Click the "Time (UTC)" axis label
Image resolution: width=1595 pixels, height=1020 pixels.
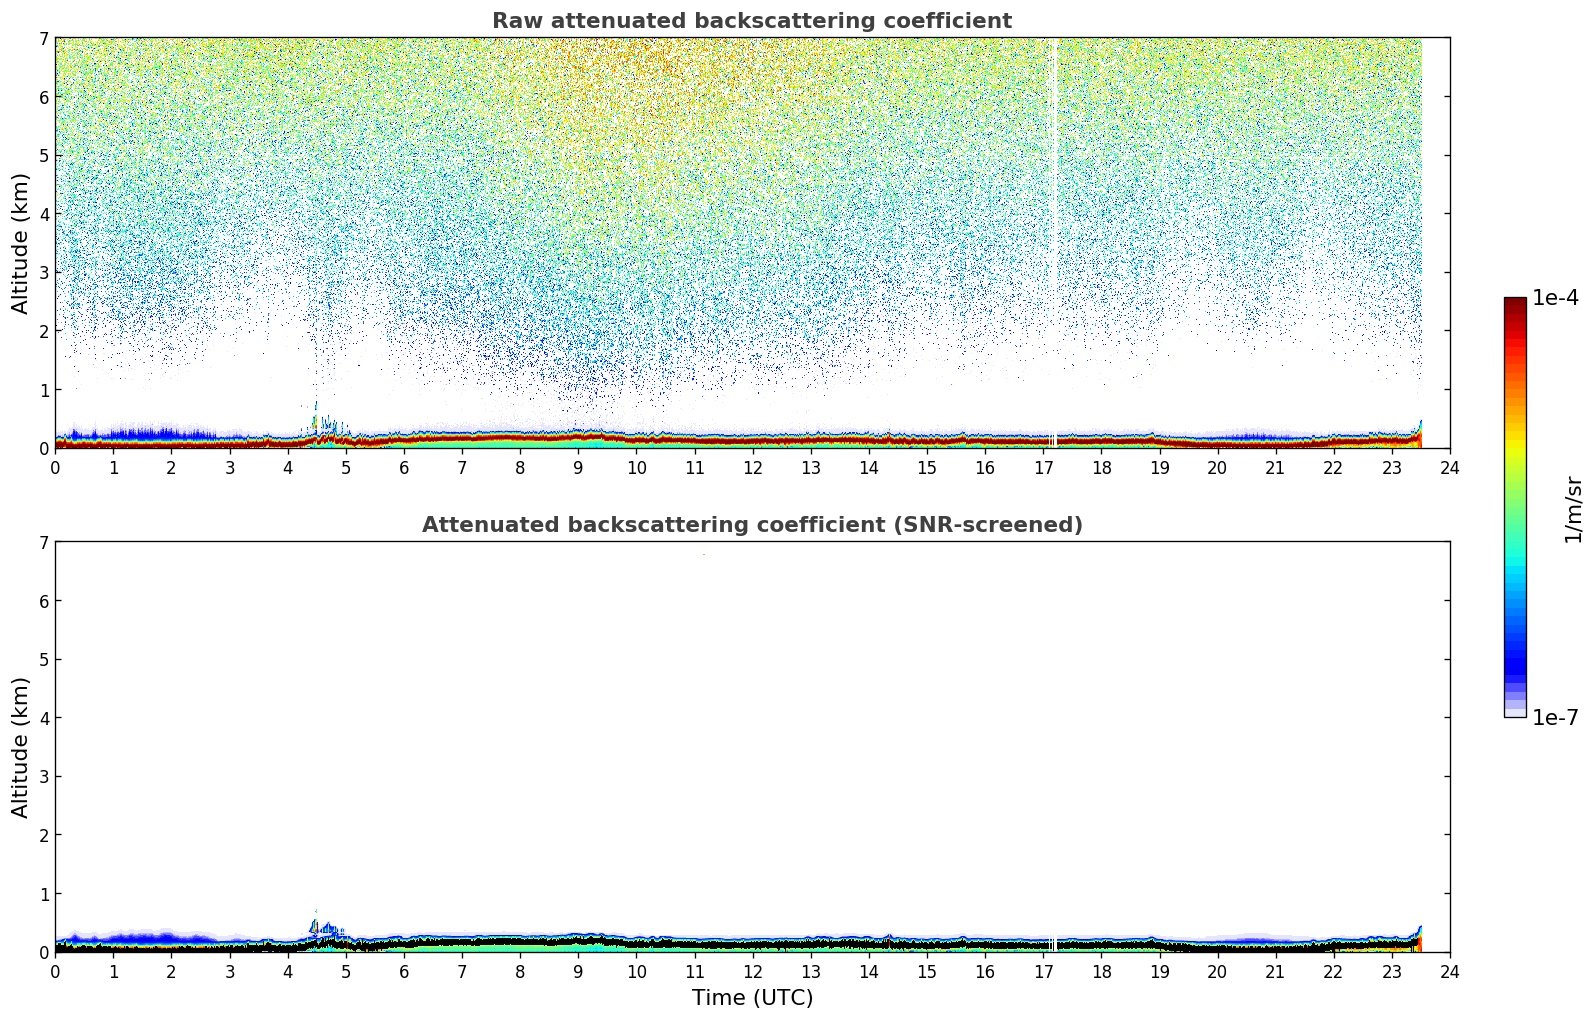click(x=752, y=998)
